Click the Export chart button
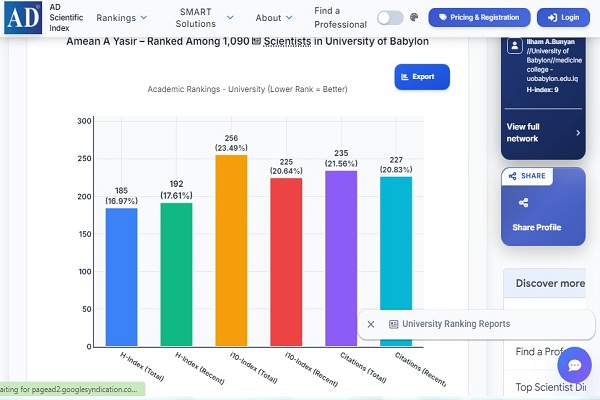Viewport: 600px width, 400px height. coord(422,77)
